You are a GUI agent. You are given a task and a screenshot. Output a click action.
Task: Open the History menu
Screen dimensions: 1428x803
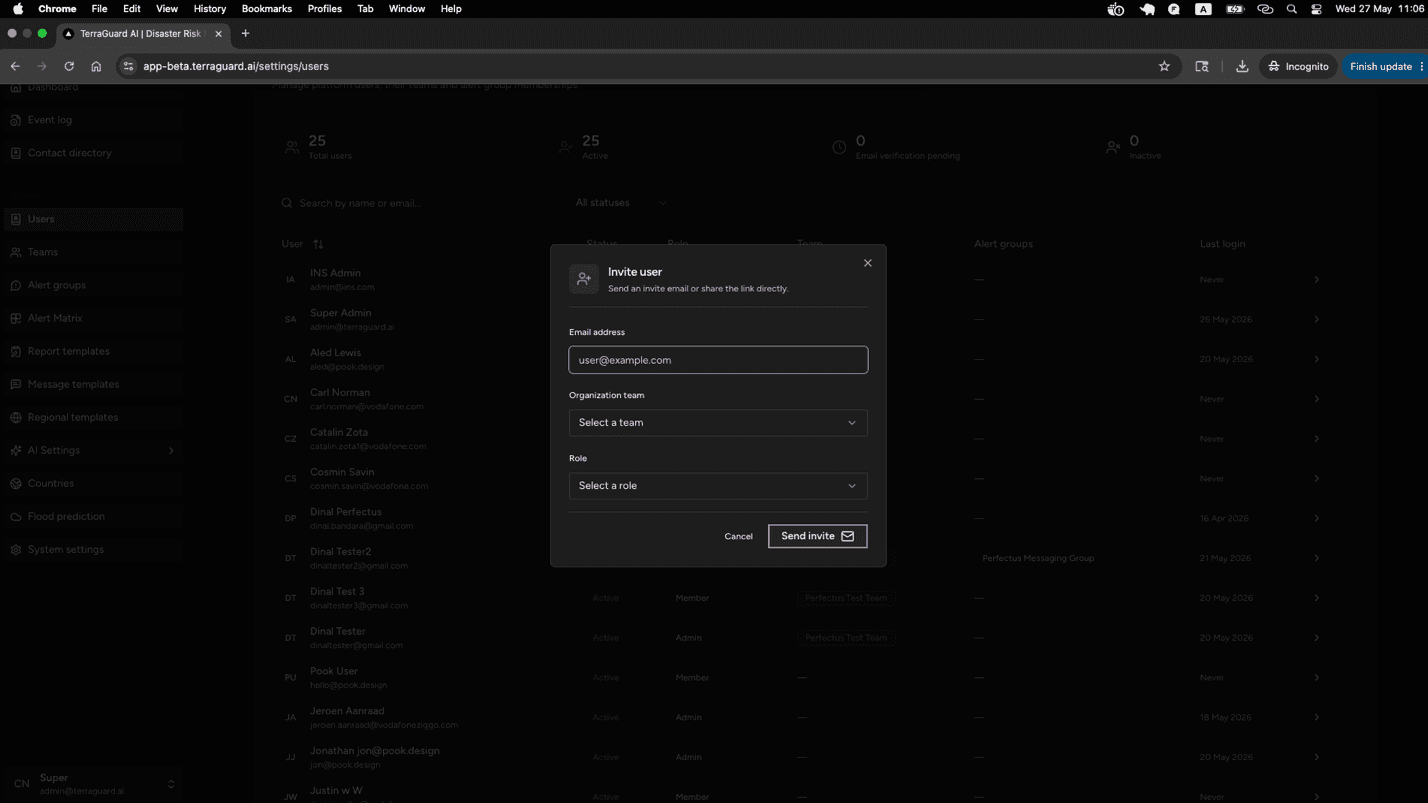(x=209, y=8)
